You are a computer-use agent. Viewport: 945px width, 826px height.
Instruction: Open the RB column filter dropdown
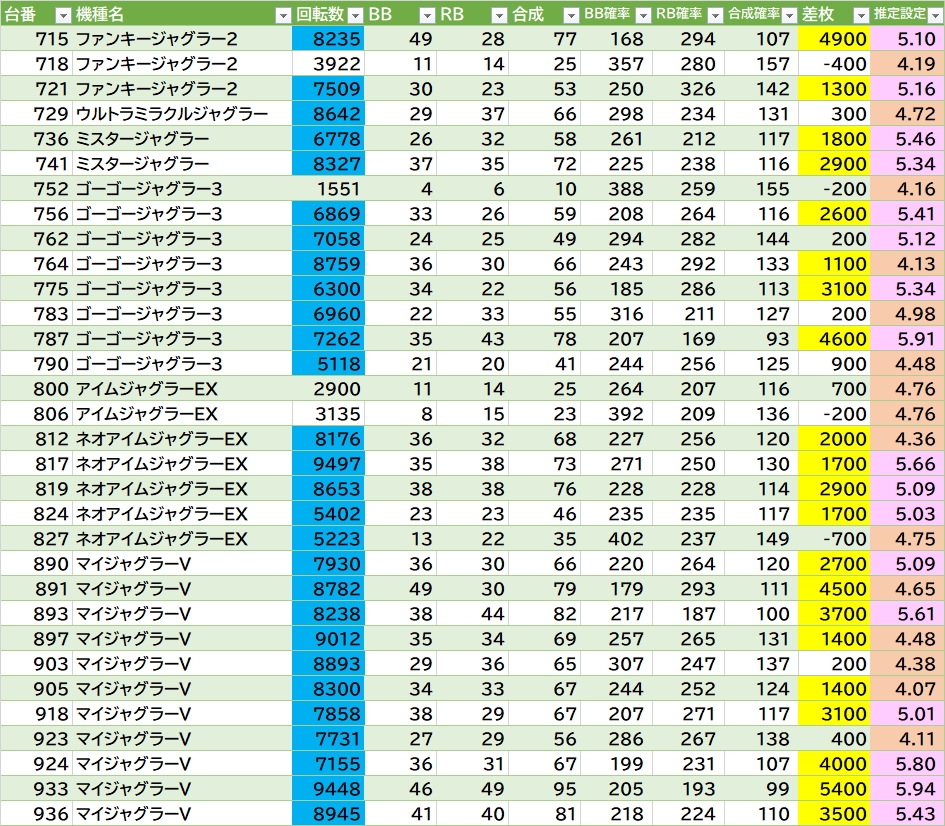[499, 15]
